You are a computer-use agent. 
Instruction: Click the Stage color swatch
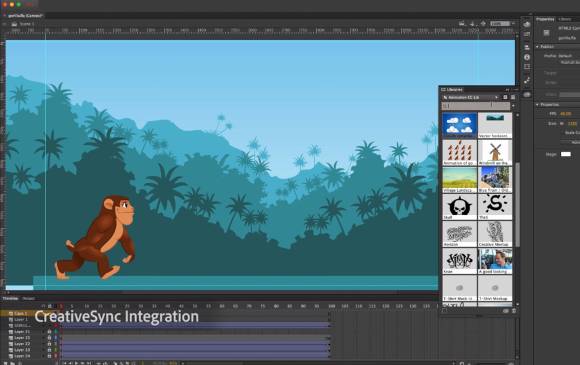pyautogui.click(x=566, y=154)
